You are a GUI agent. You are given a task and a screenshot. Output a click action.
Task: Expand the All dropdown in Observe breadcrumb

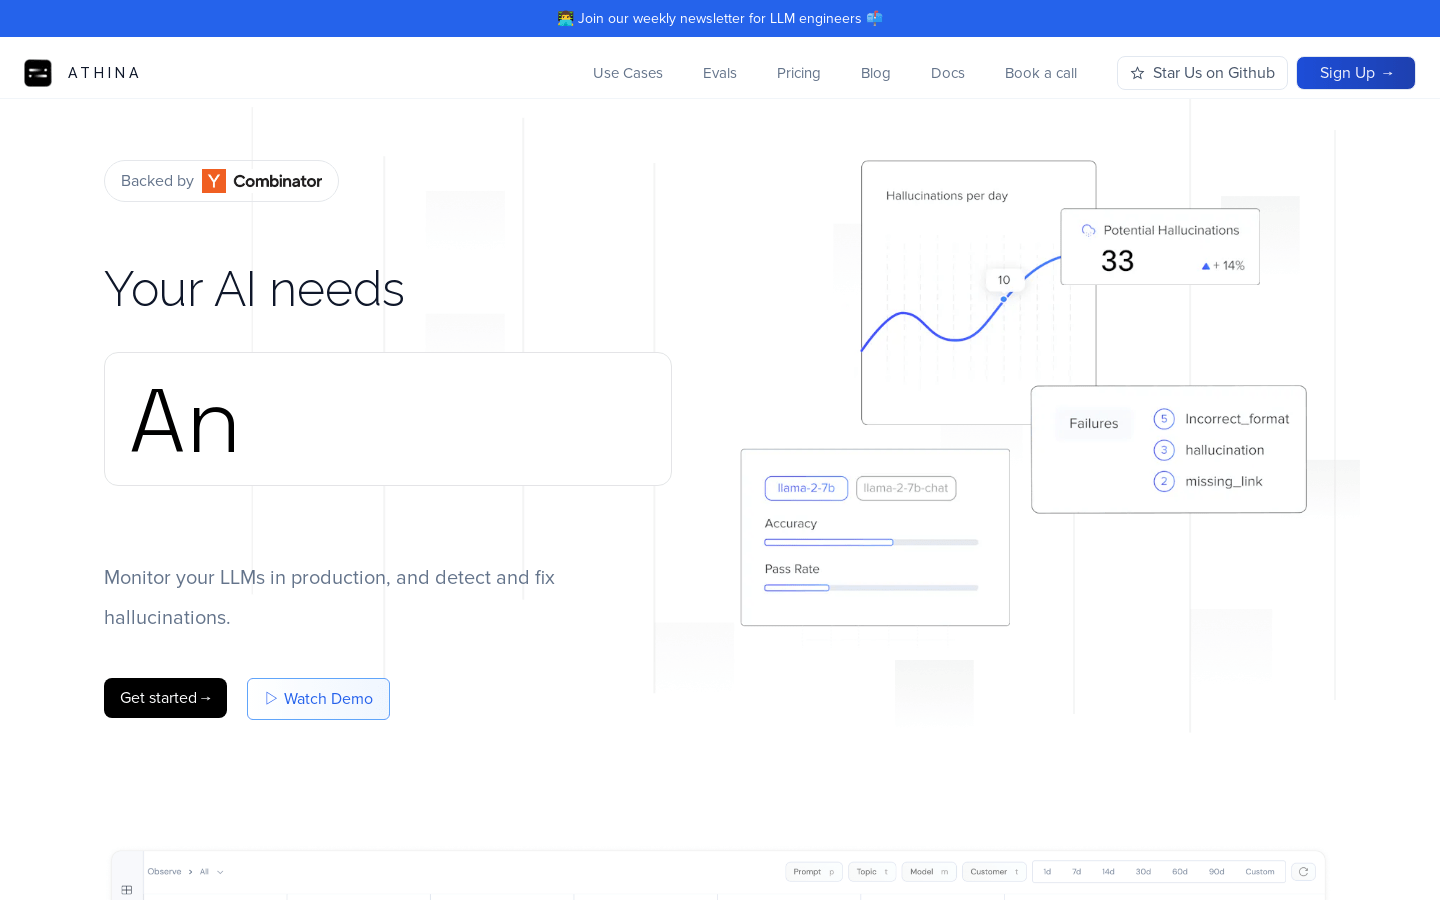(x=211, y=872)
